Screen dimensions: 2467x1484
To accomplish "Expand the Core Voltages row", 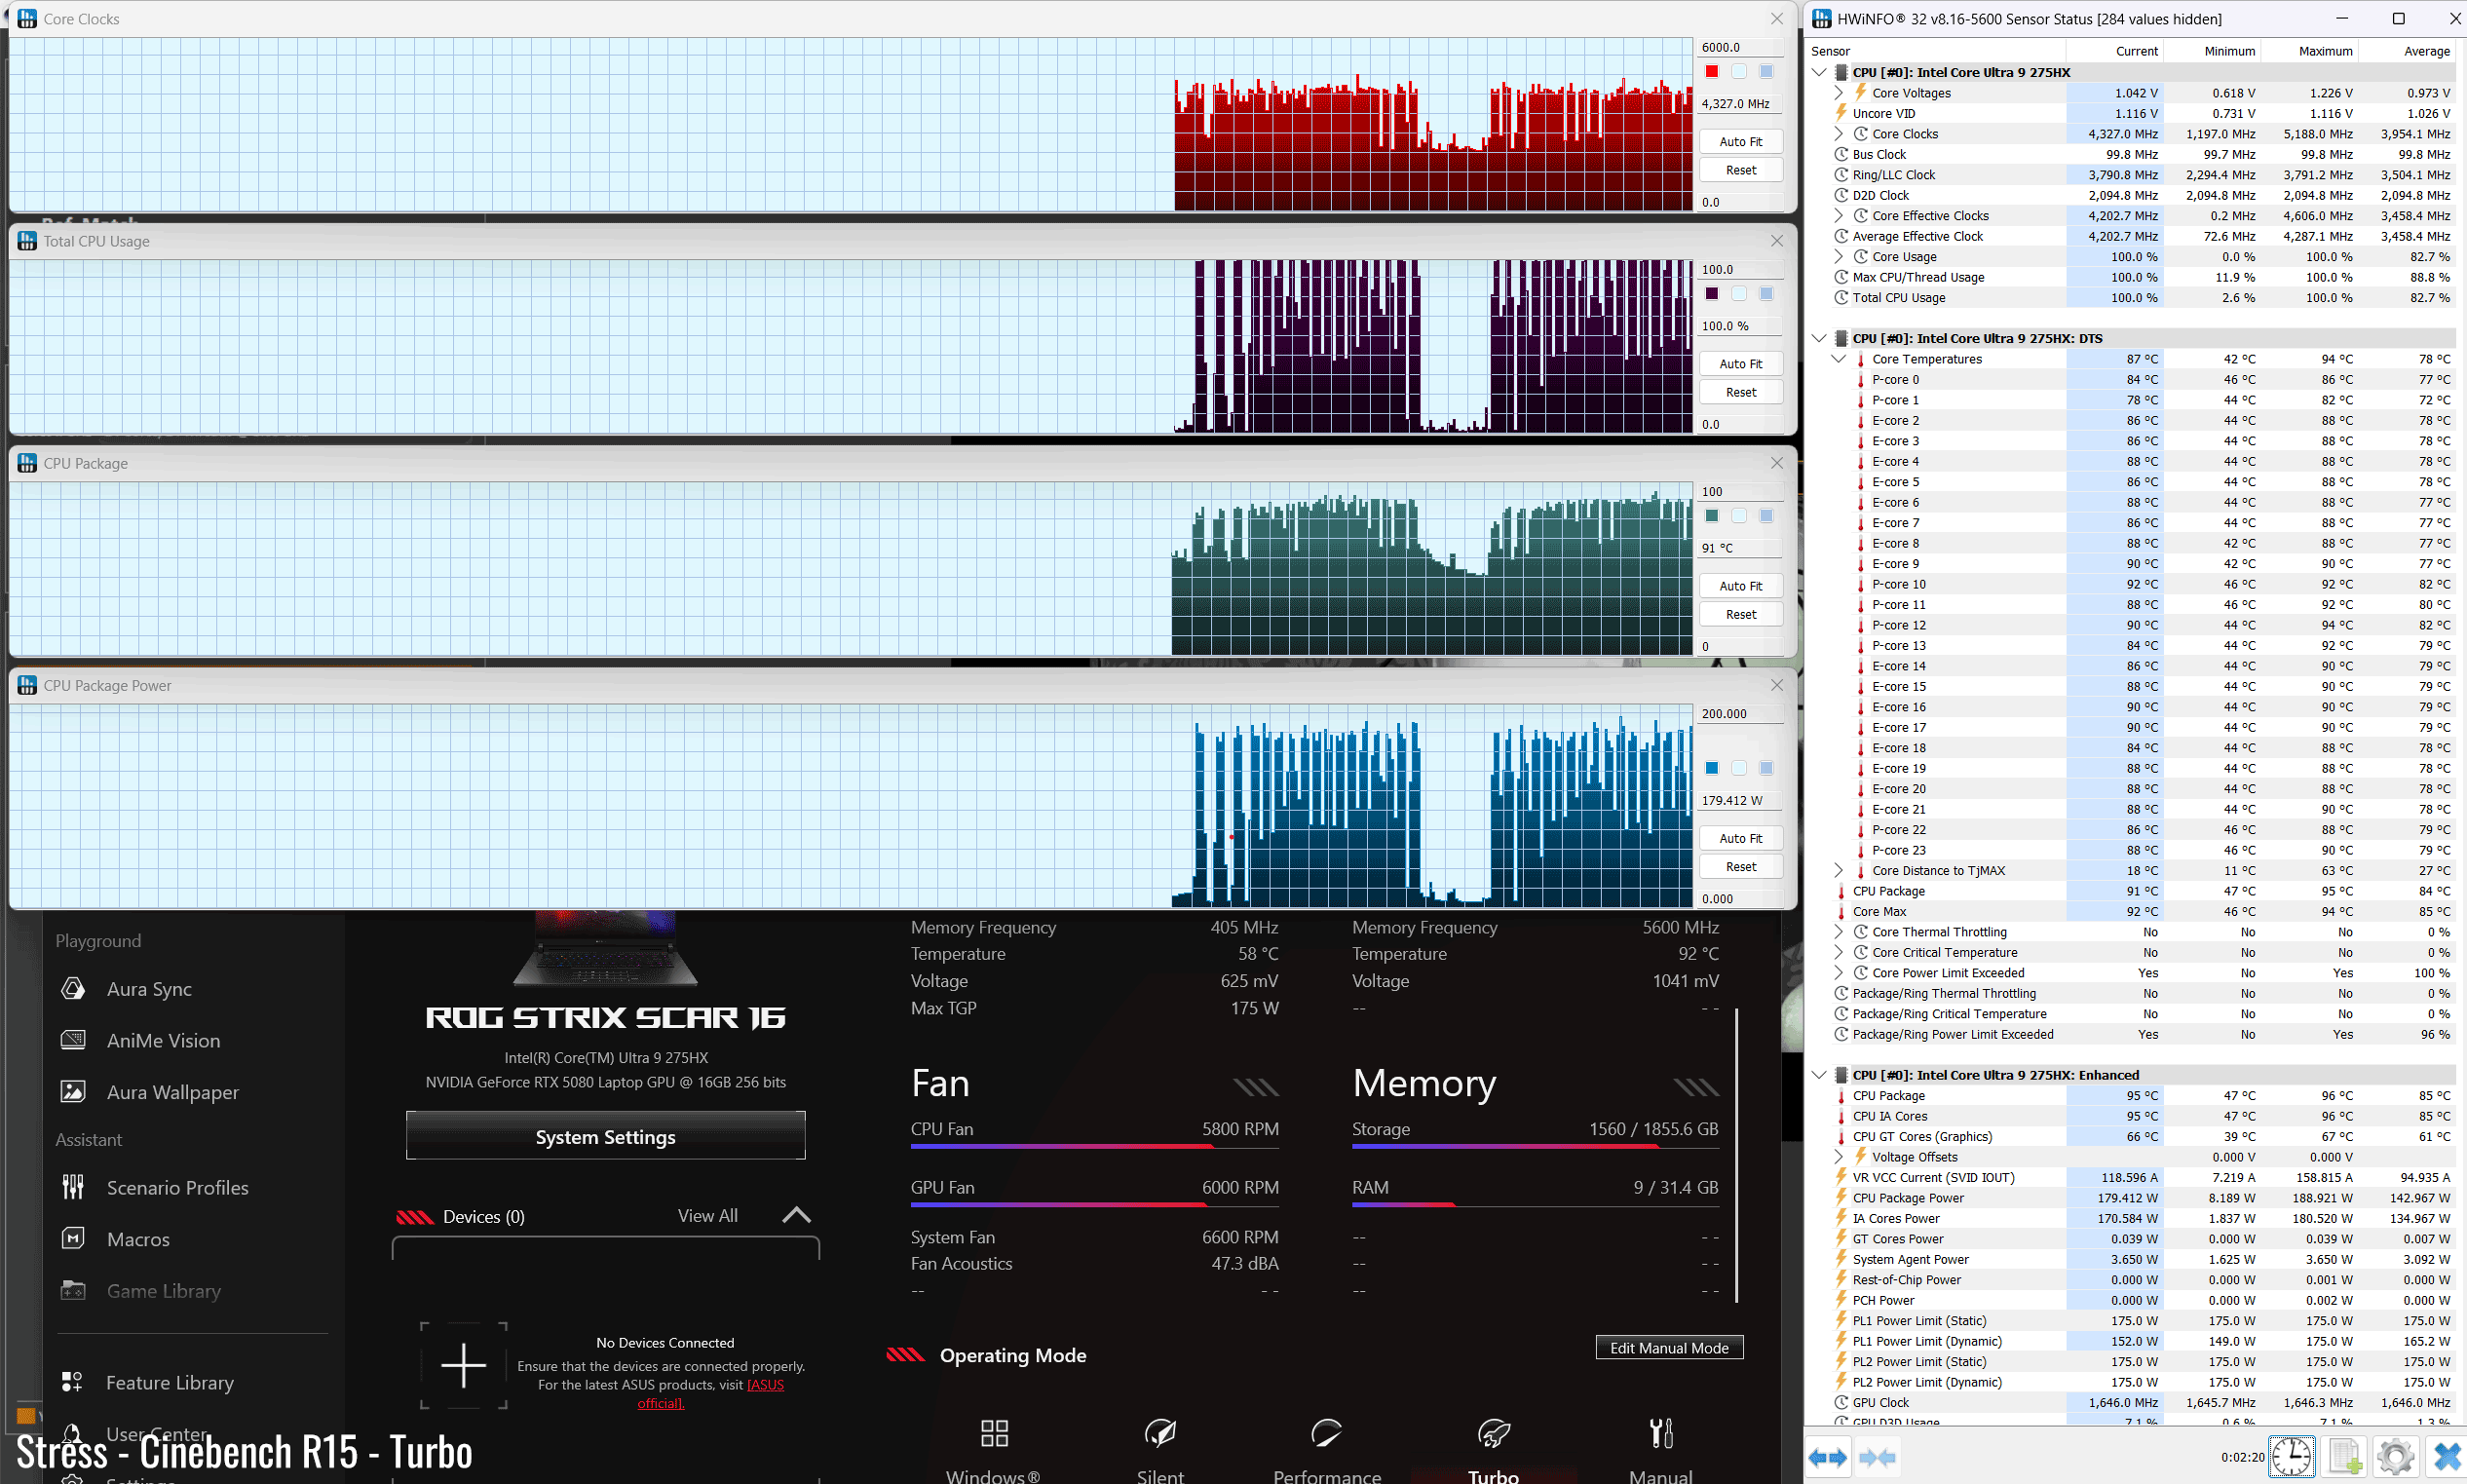I will [1838, 92].
